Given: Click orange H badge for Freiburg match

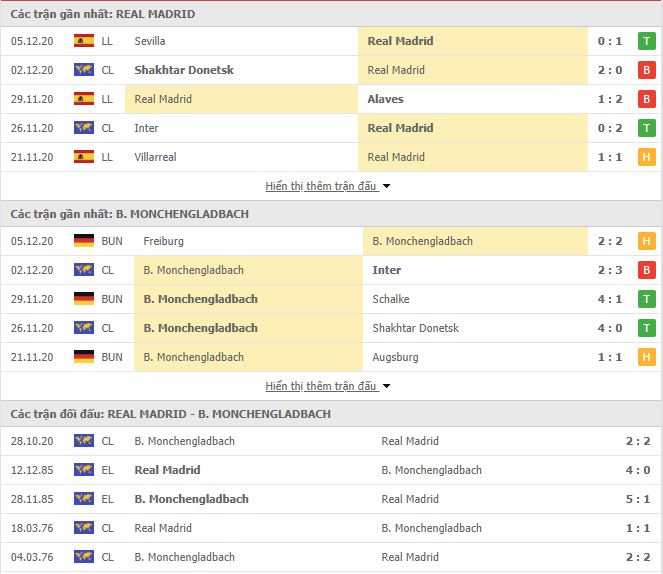Looking at the screenshot, I should (x=647, y=241).
